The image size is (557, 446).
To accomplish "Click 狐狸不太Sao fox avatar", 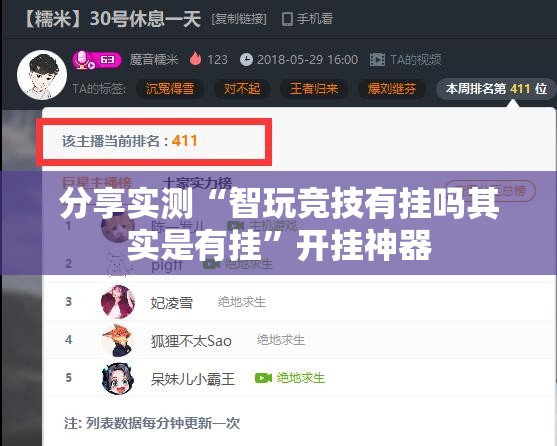I will pos(118,340).
